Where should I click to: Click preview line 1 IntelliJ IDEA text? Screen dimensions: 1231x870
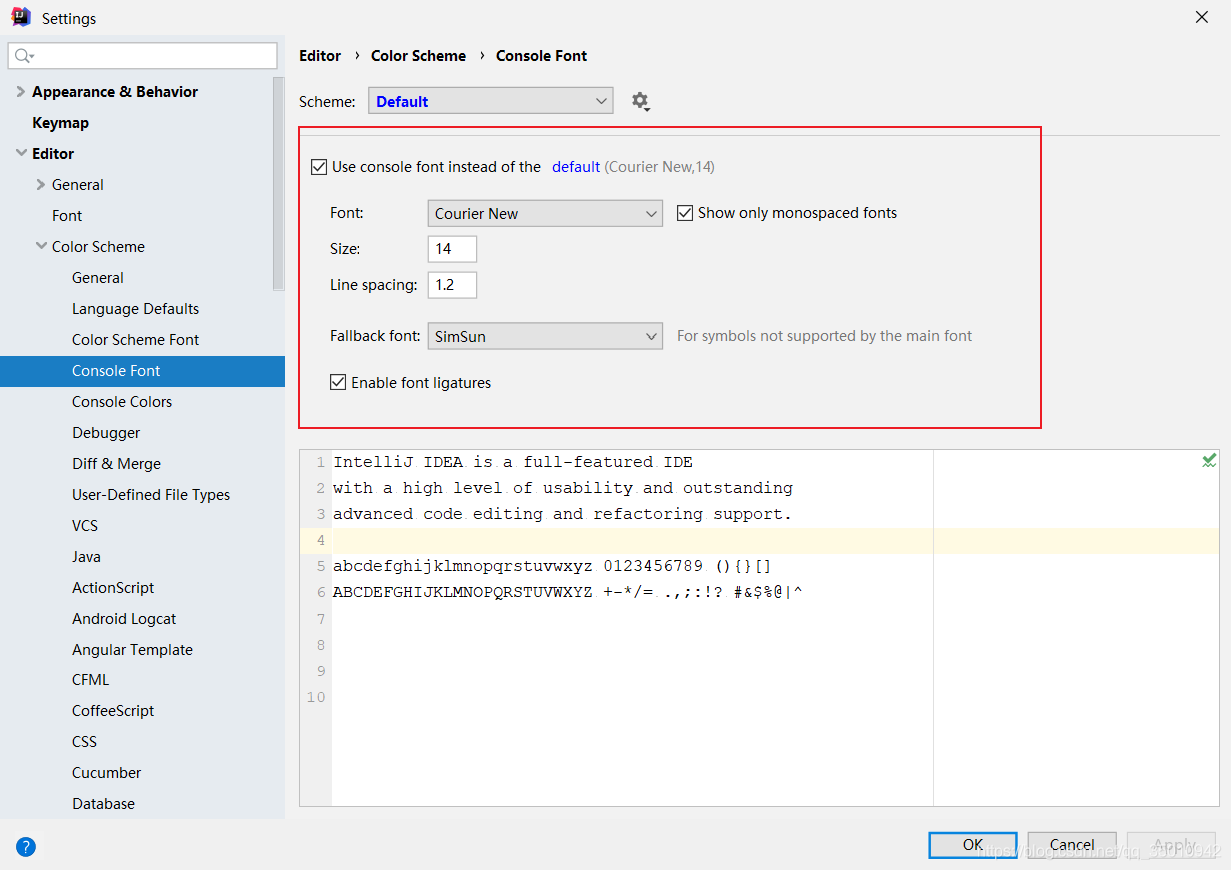[513, 462]
